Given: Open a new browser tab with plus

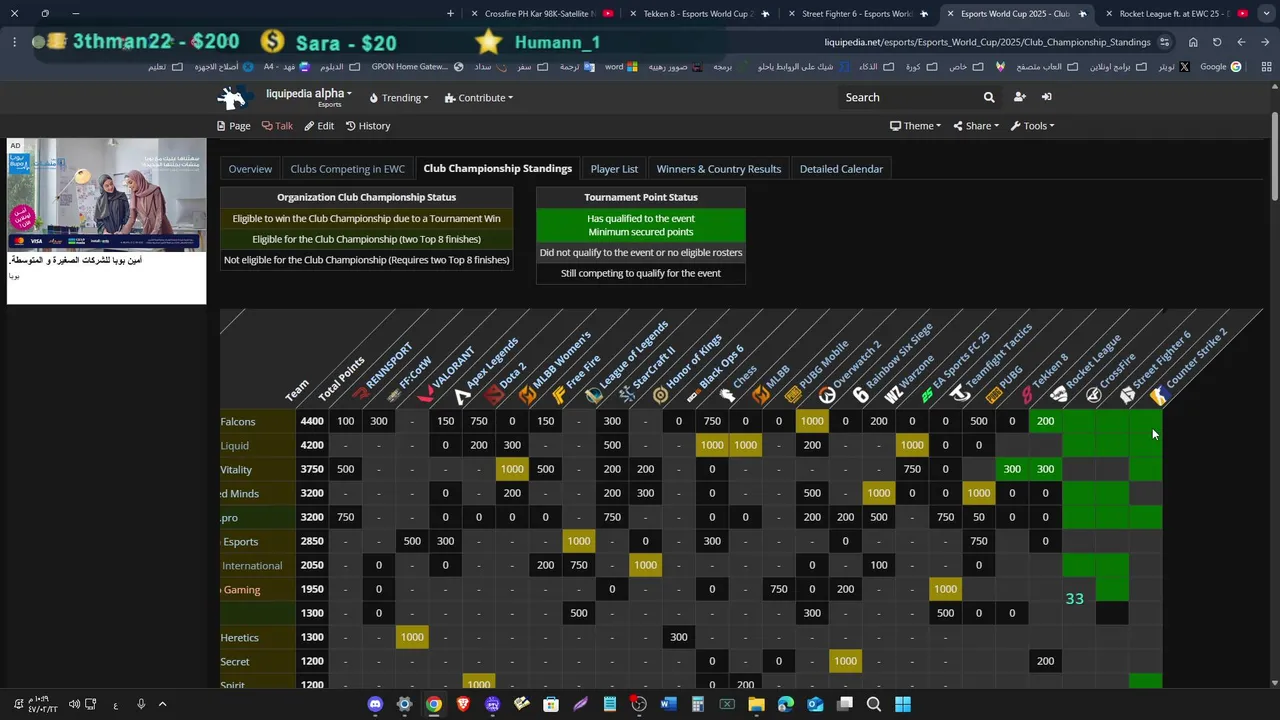Looking at the screenshot, I should [450, 14].
